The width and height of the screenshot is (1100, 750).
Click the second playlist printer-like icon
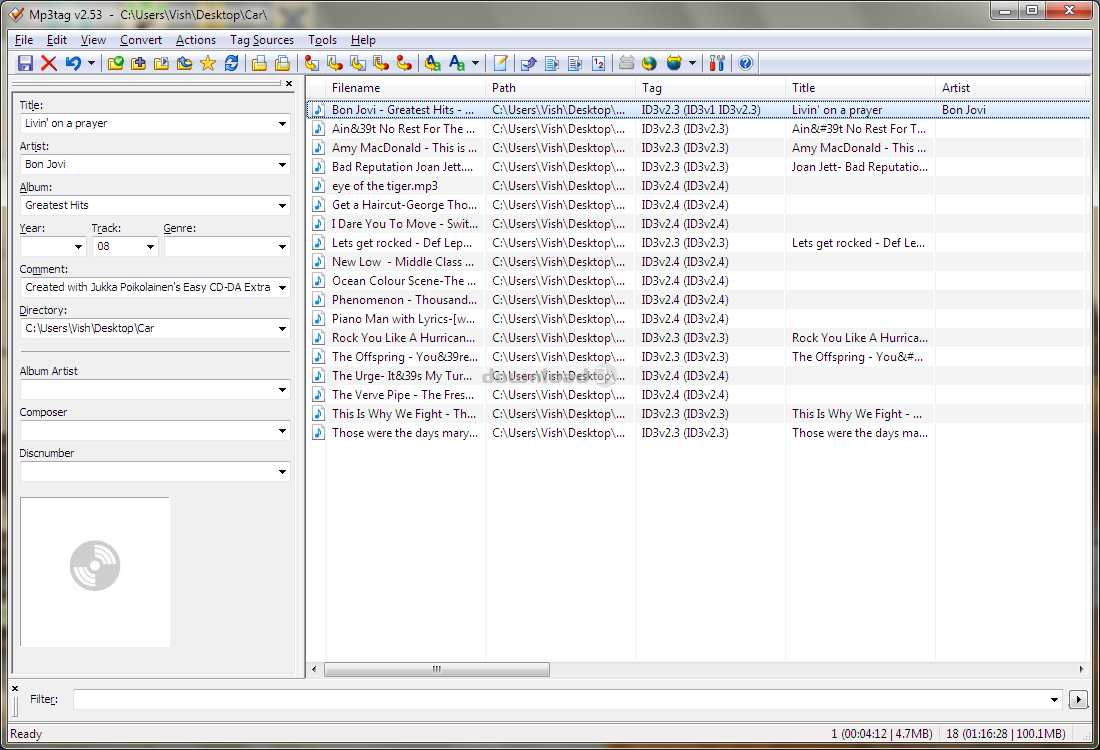282,63
